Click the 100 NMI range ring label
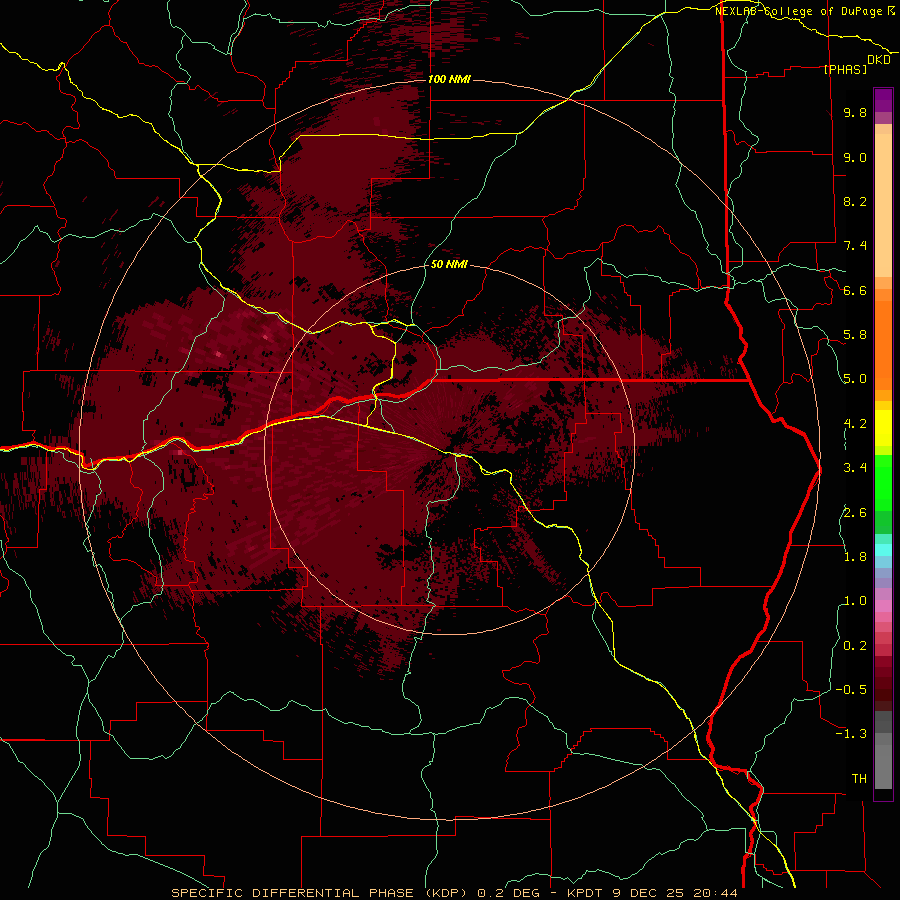 (449, 79)
